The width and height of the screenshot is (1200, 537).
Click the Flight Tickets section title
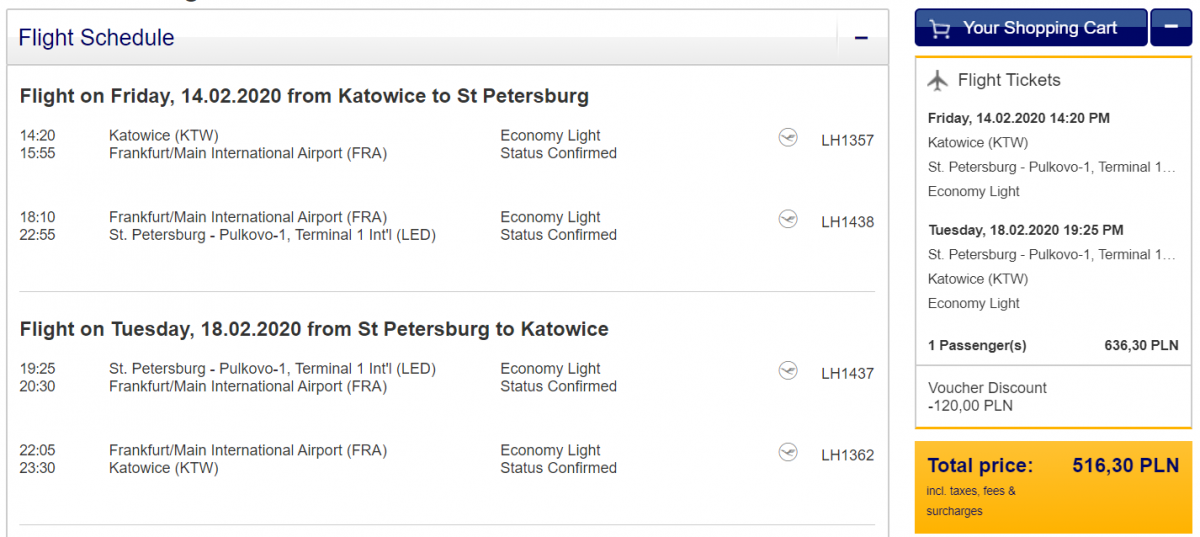[x=1009, y=80]
